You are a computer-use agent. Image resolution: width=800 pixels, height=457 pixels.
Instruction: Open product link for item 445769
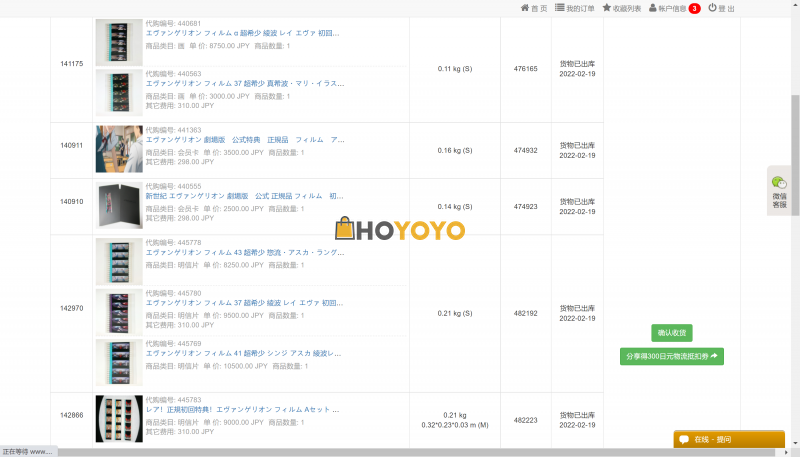243,353
